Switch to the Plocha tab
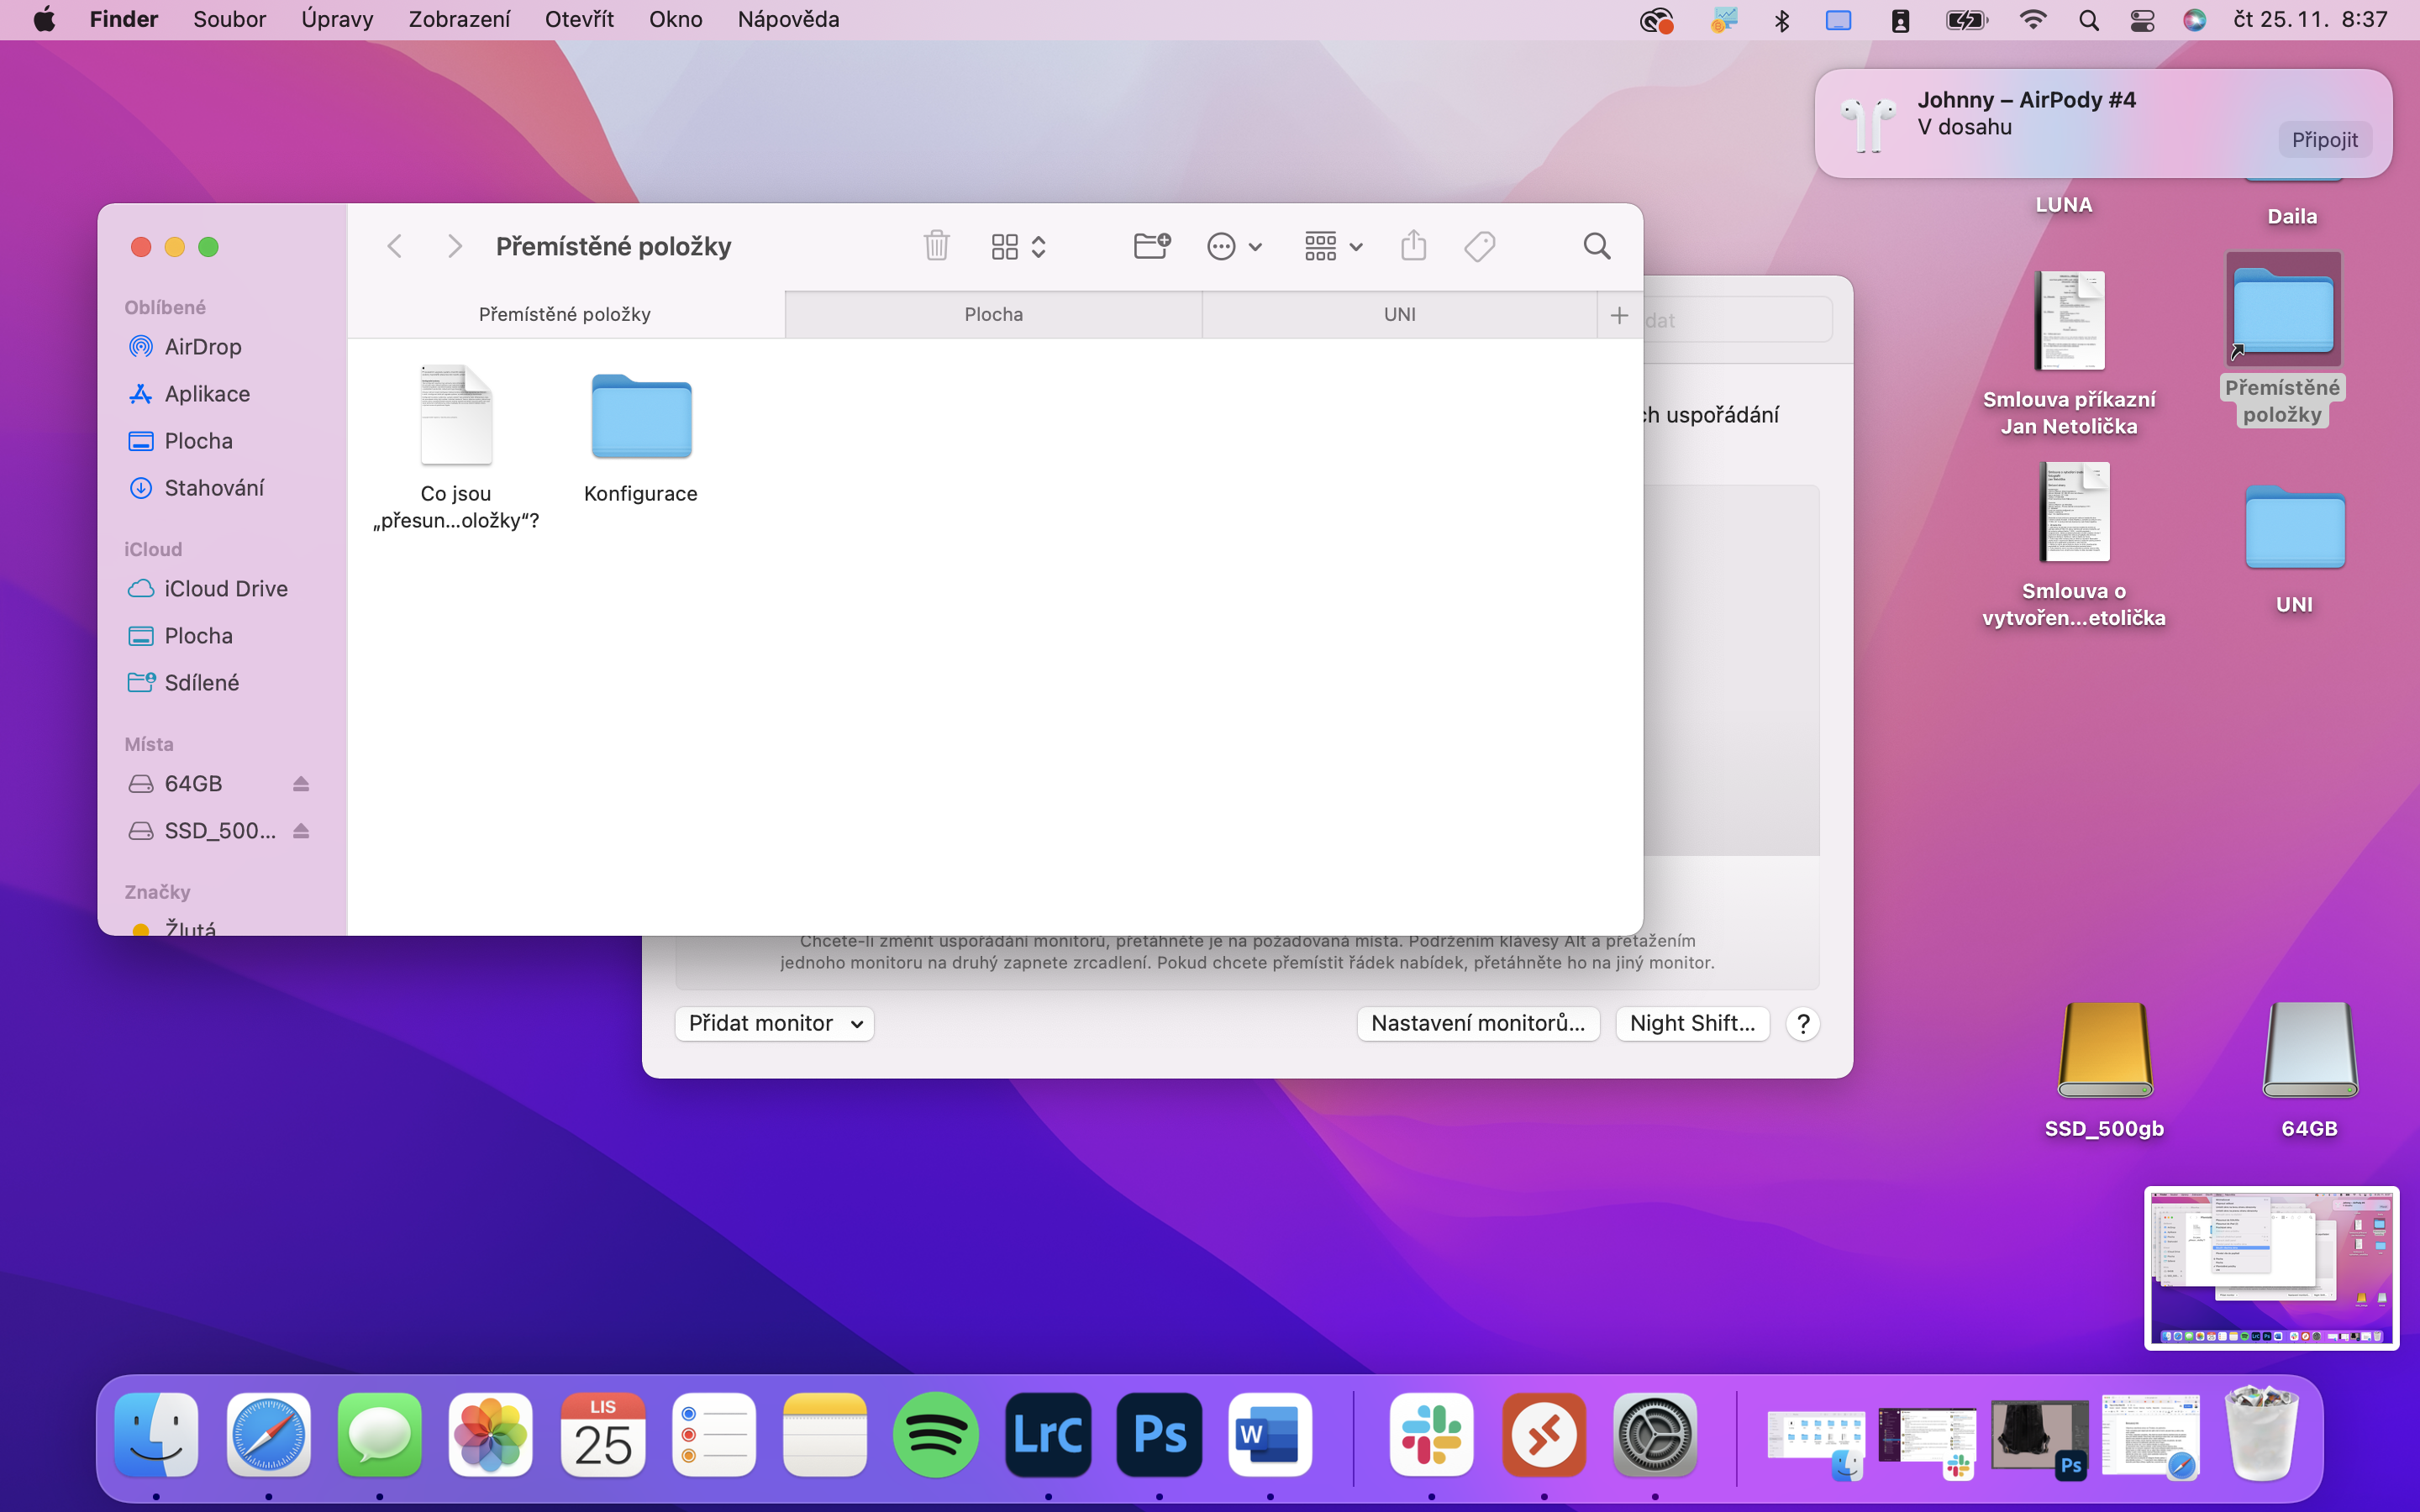 pyautogui.click(x=993, y=314)
